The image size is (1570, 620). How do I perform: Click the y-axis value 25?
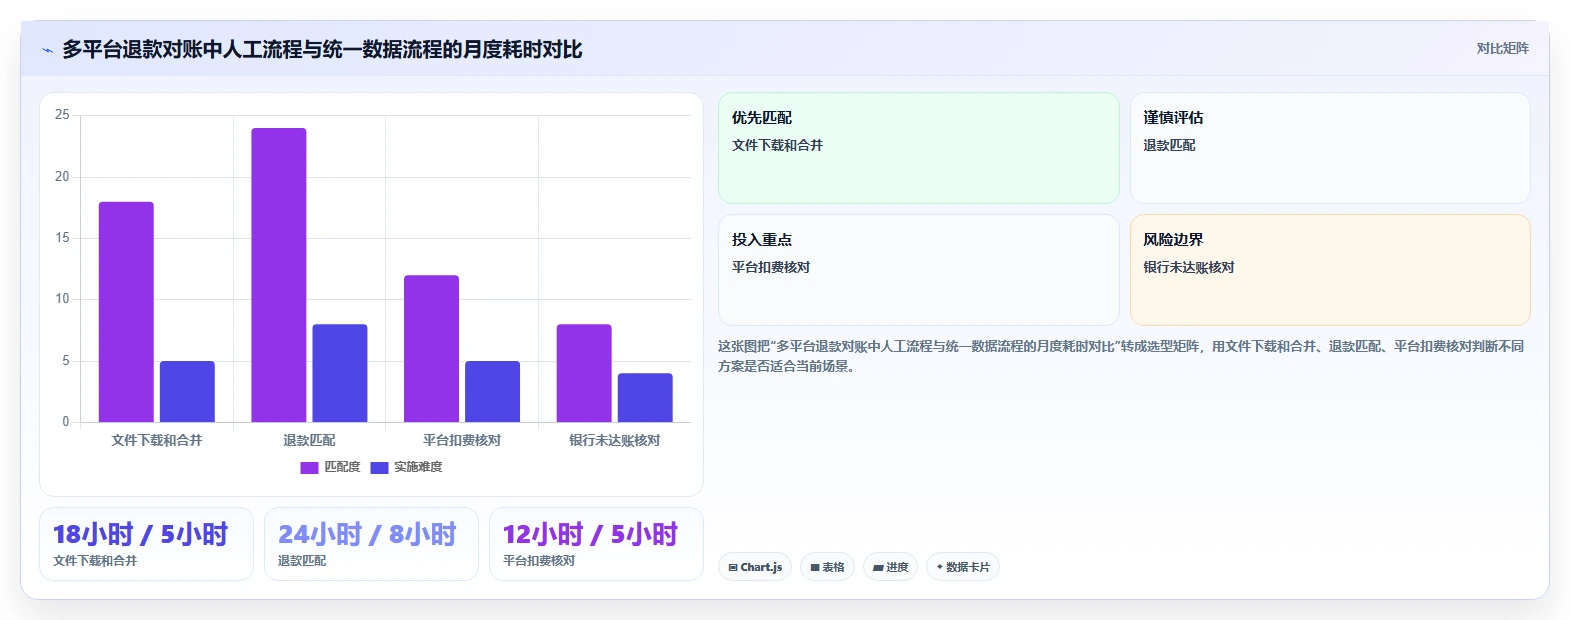click(x=62, y=115)
